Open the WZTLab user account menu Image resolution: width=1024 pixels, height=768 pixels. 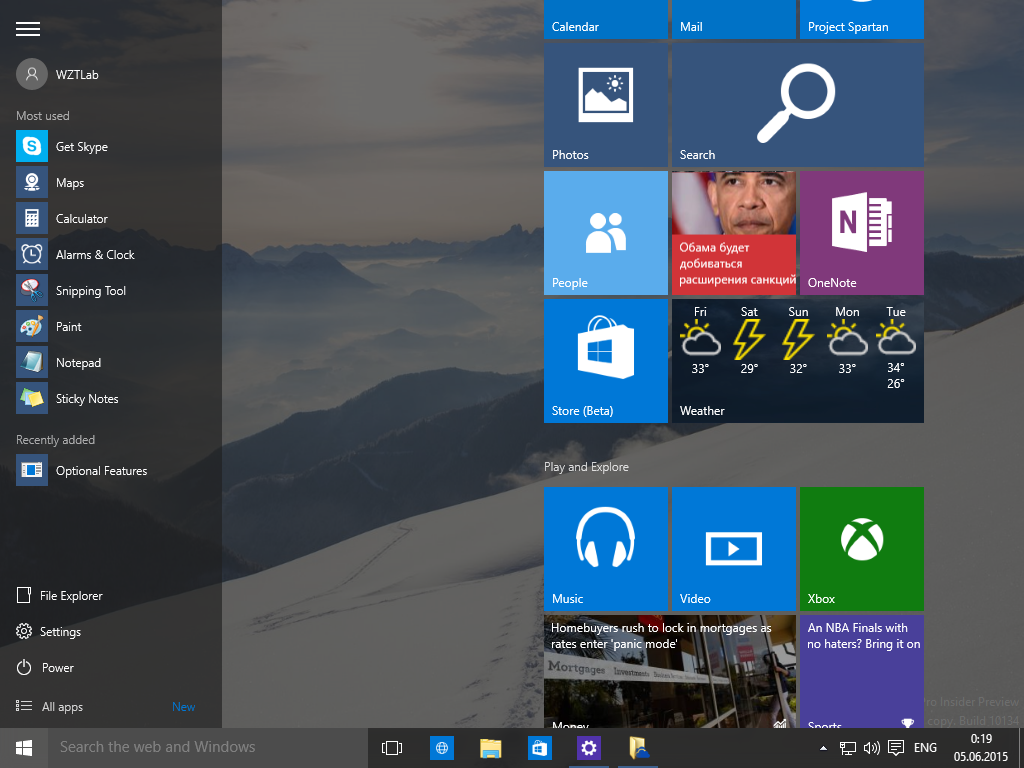point(57,74)
